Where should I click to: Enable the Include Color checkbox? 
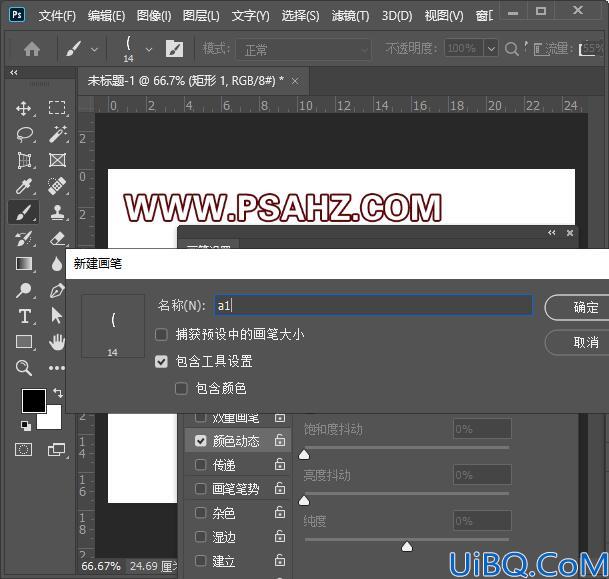tap(181, 388)
